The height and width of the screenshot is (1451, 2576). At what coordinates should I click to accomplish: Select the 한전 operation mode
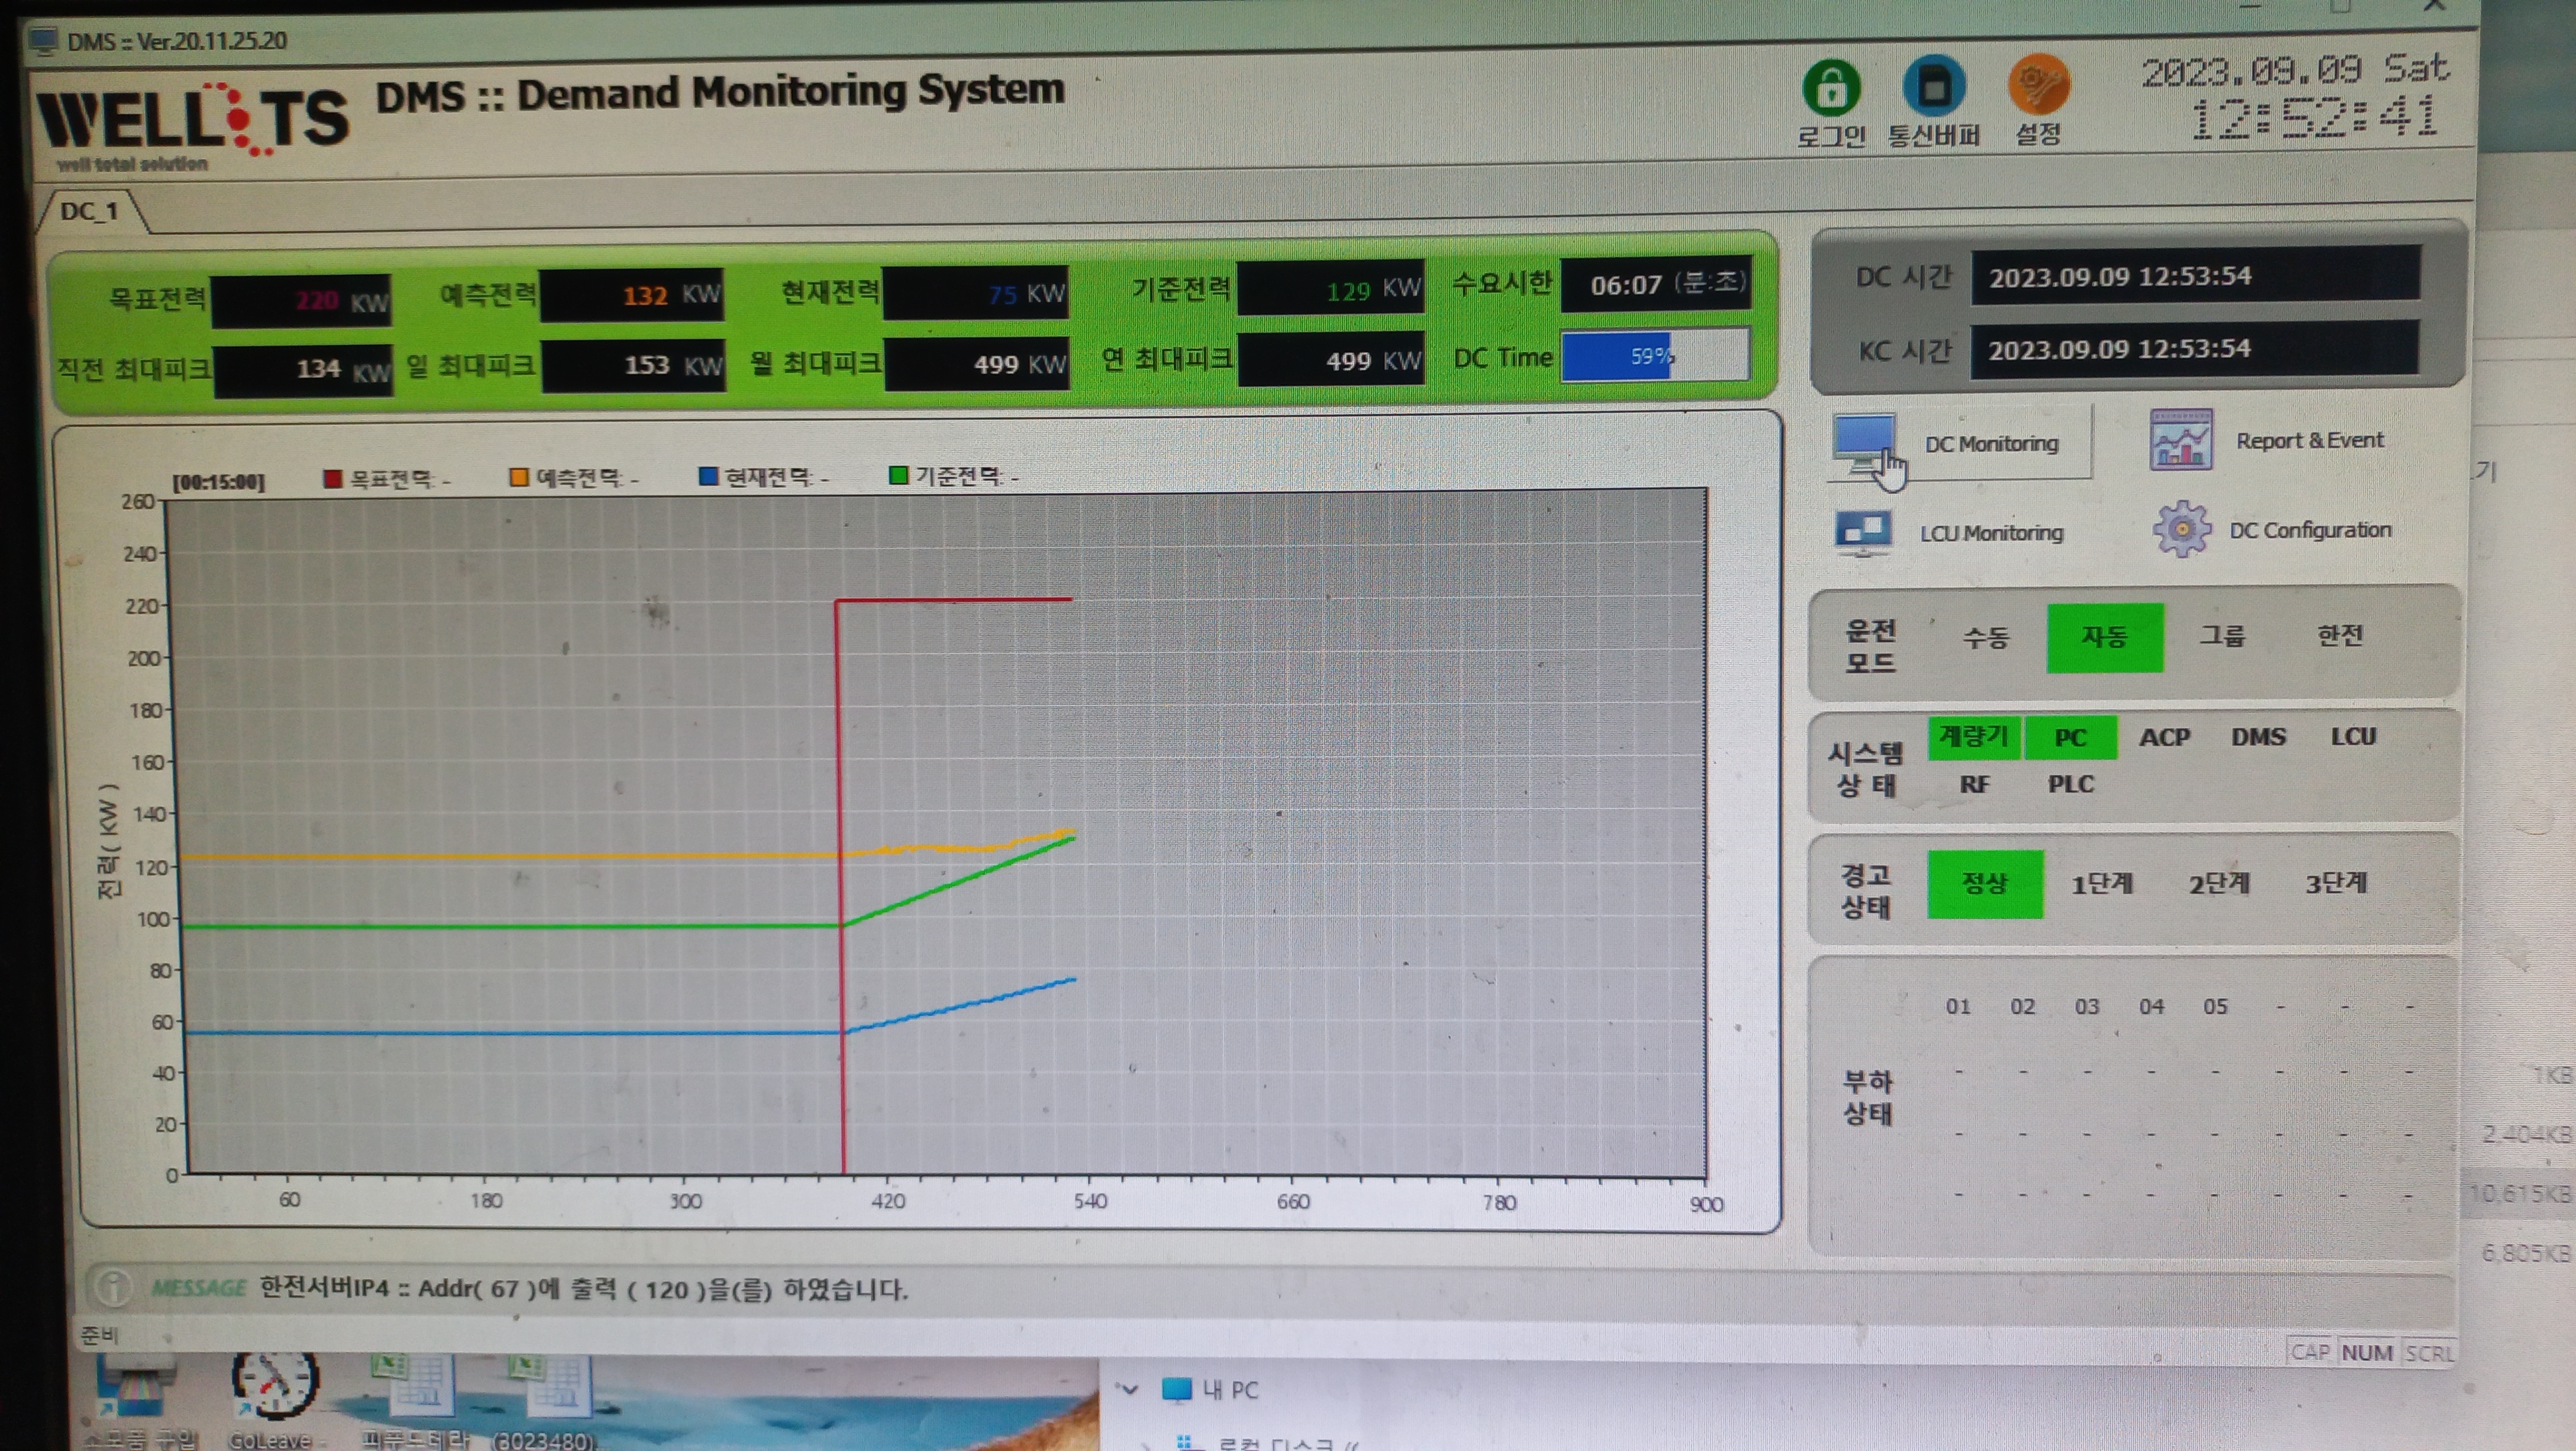click(x=2340, y=635)
